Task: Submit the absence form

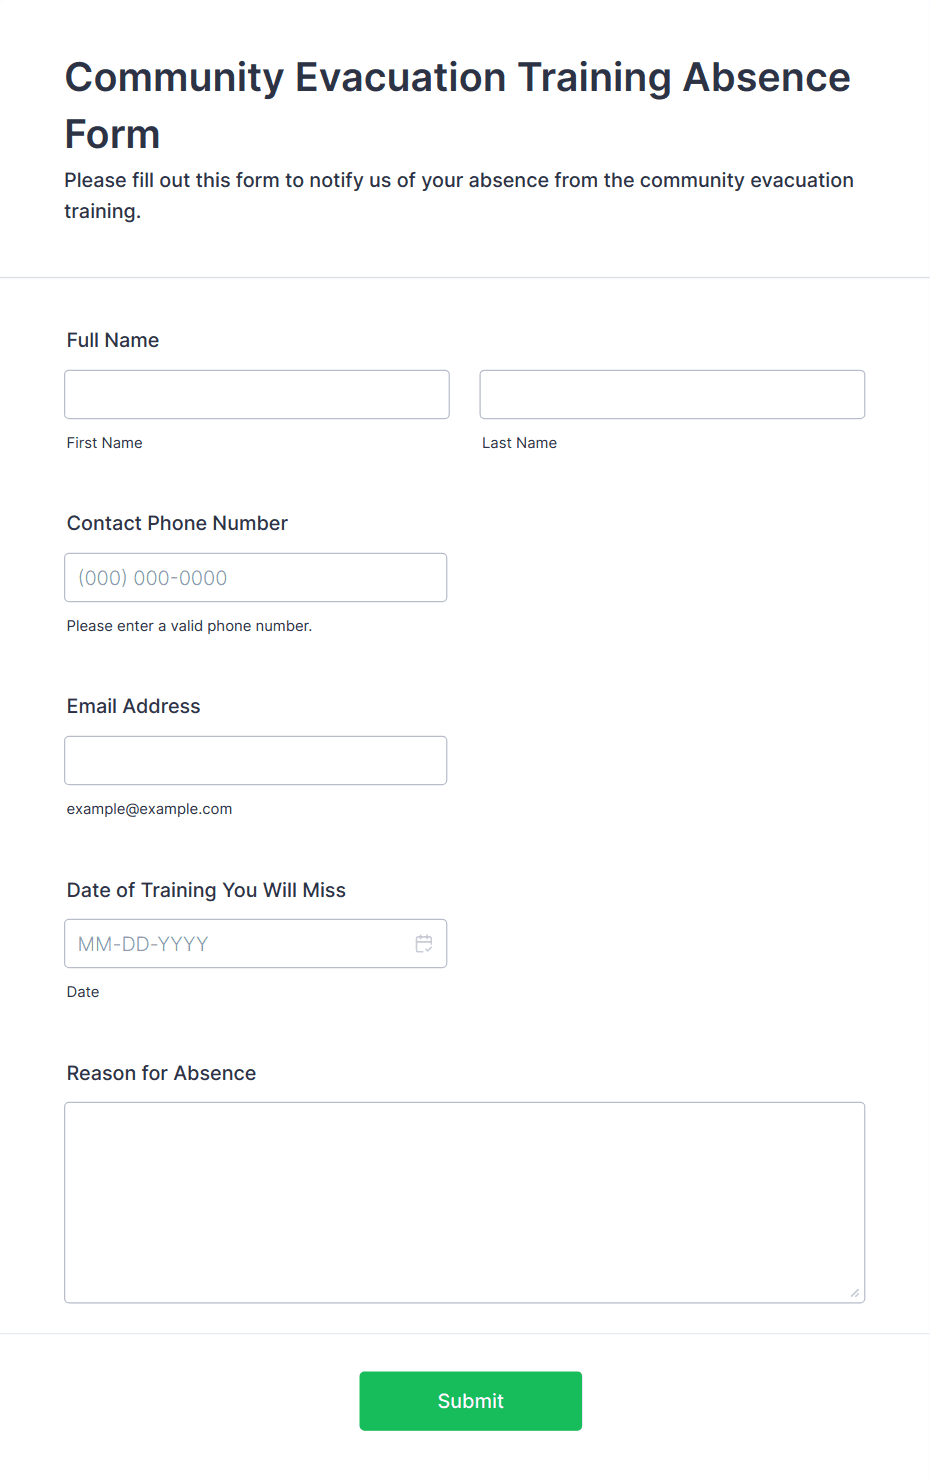Action: [471, 1401]
